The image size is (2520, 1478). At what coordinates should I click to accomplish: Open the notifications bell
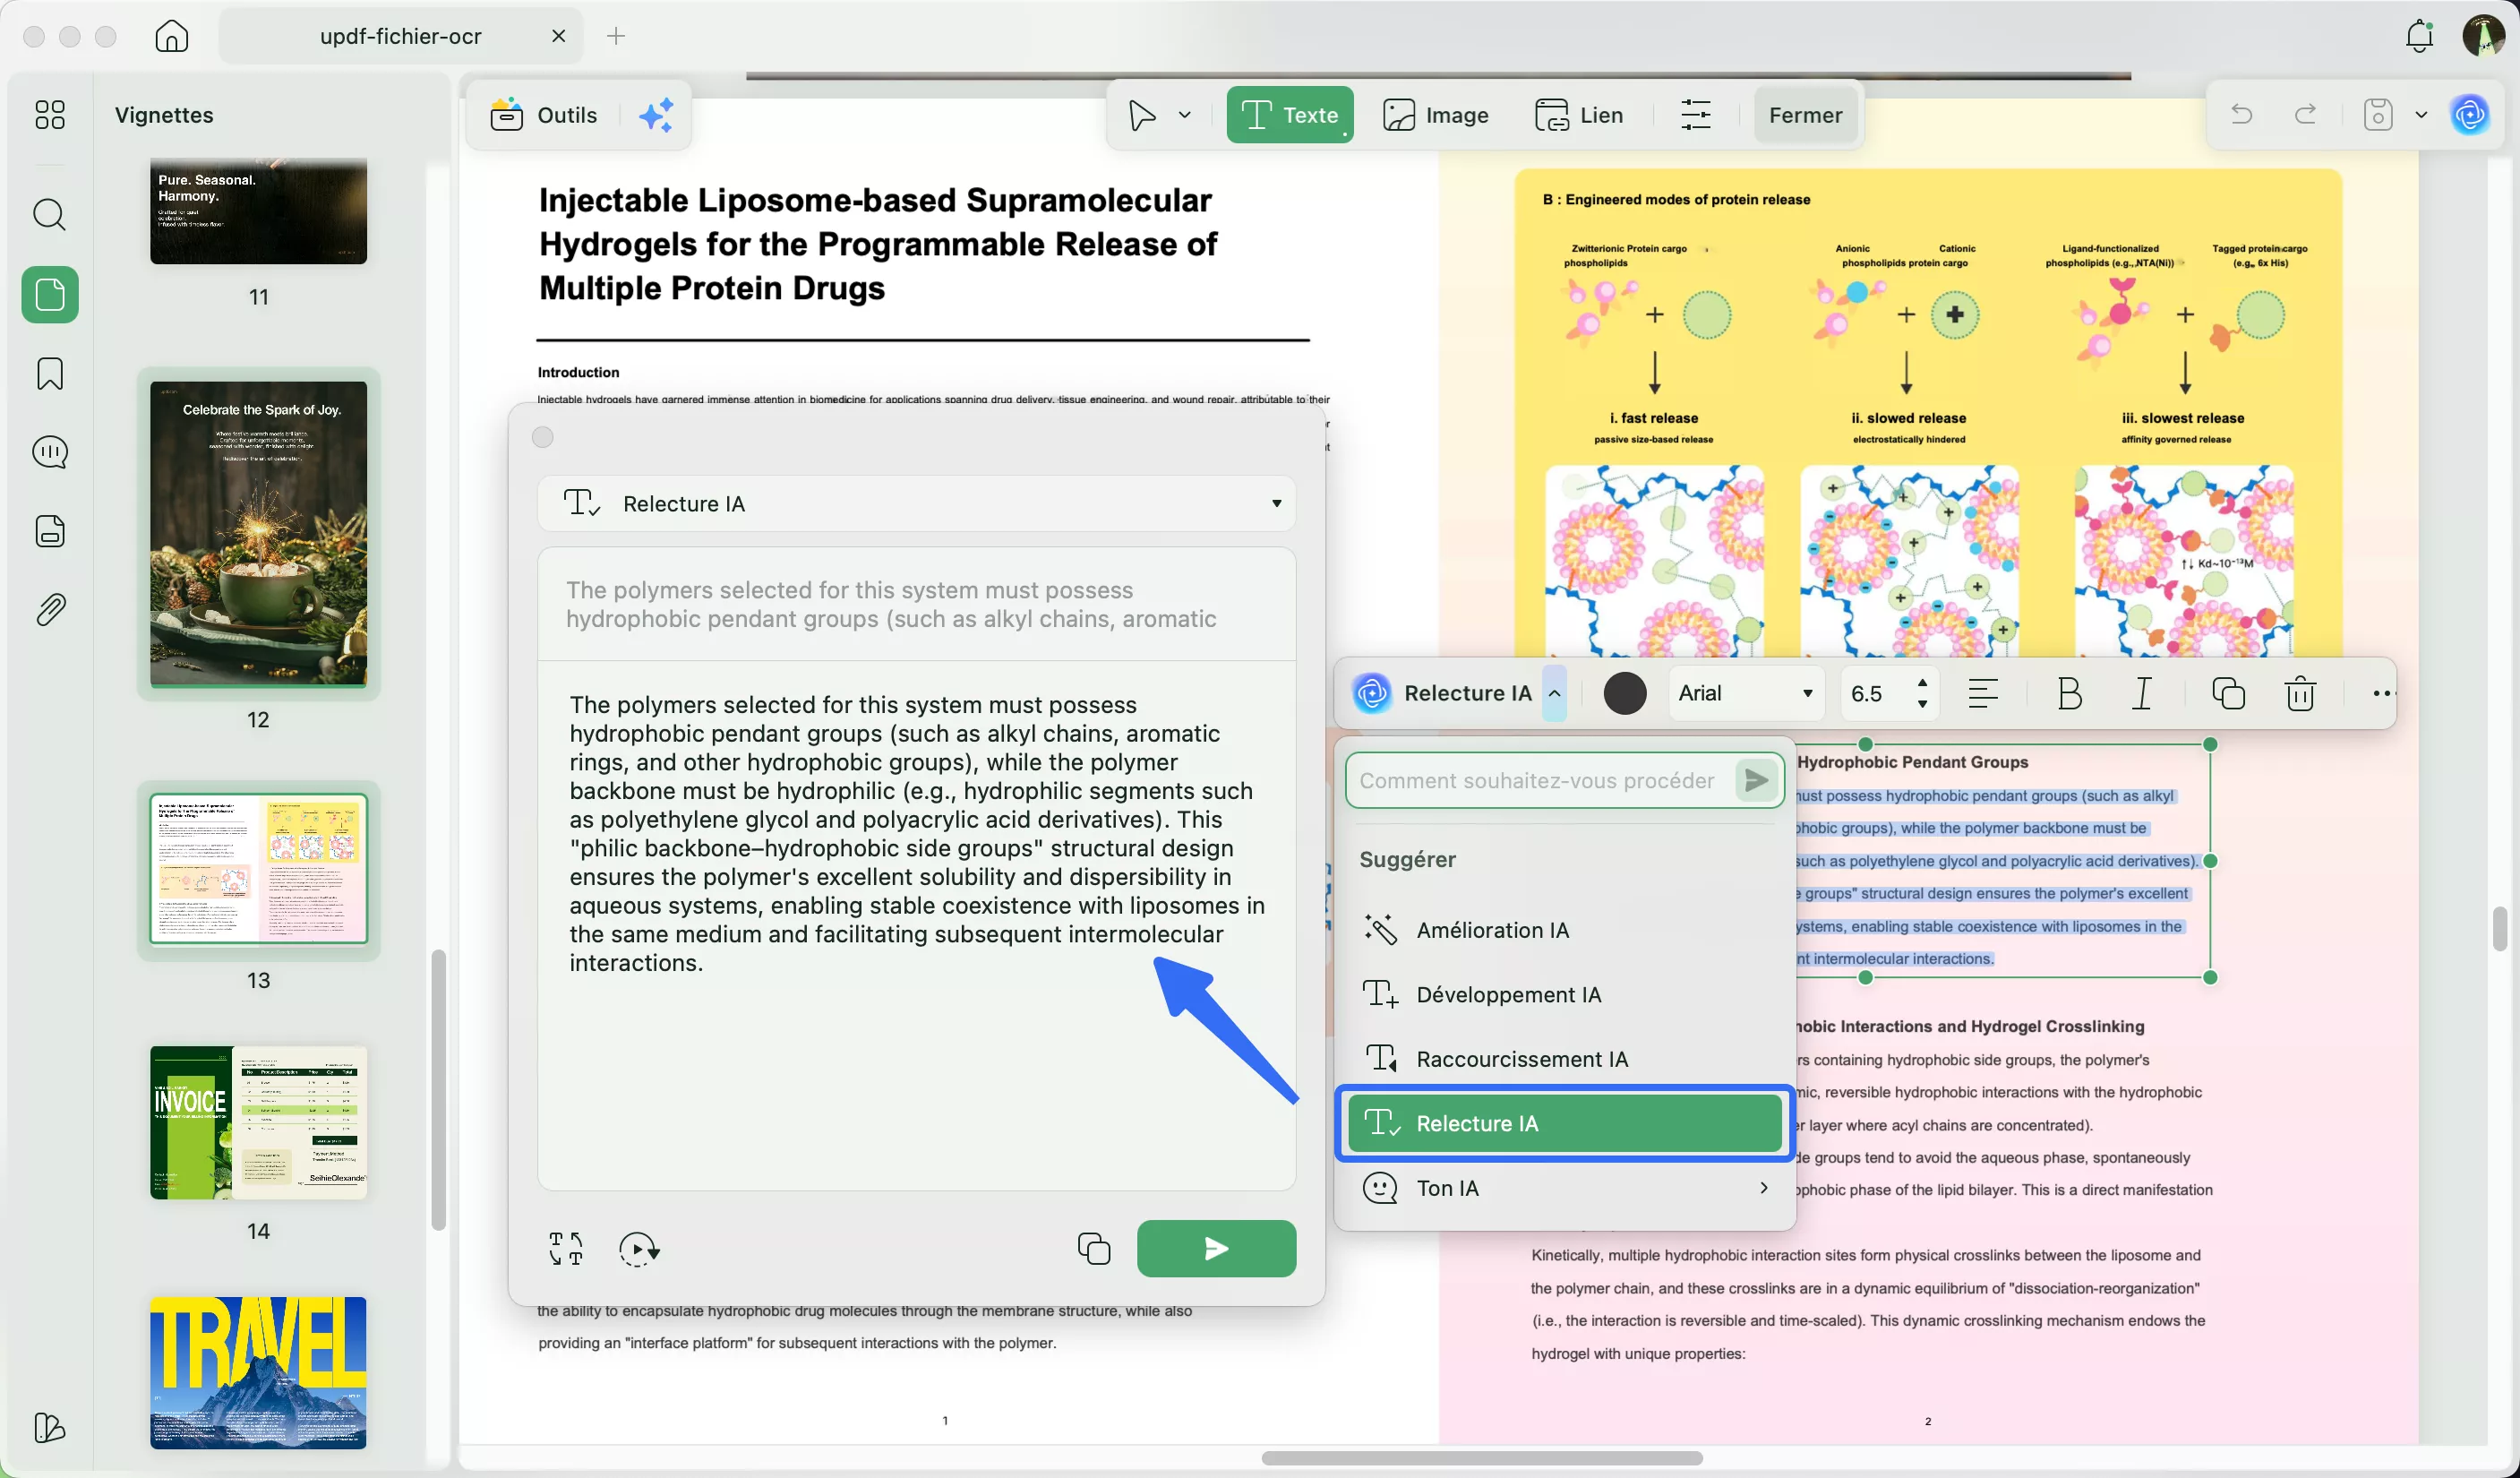[x=2418, y=36]
